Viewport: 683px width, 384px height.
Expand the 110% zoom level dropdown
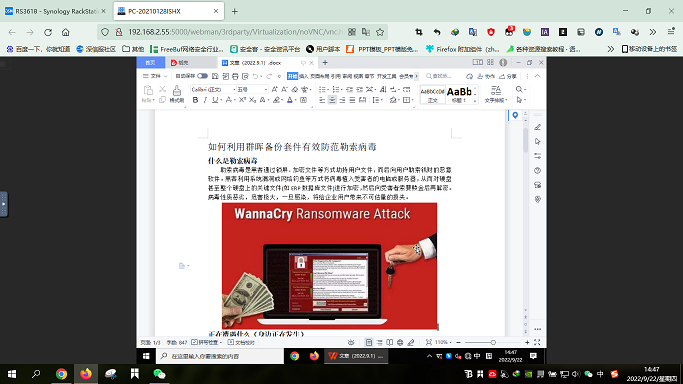click(443, 343)
